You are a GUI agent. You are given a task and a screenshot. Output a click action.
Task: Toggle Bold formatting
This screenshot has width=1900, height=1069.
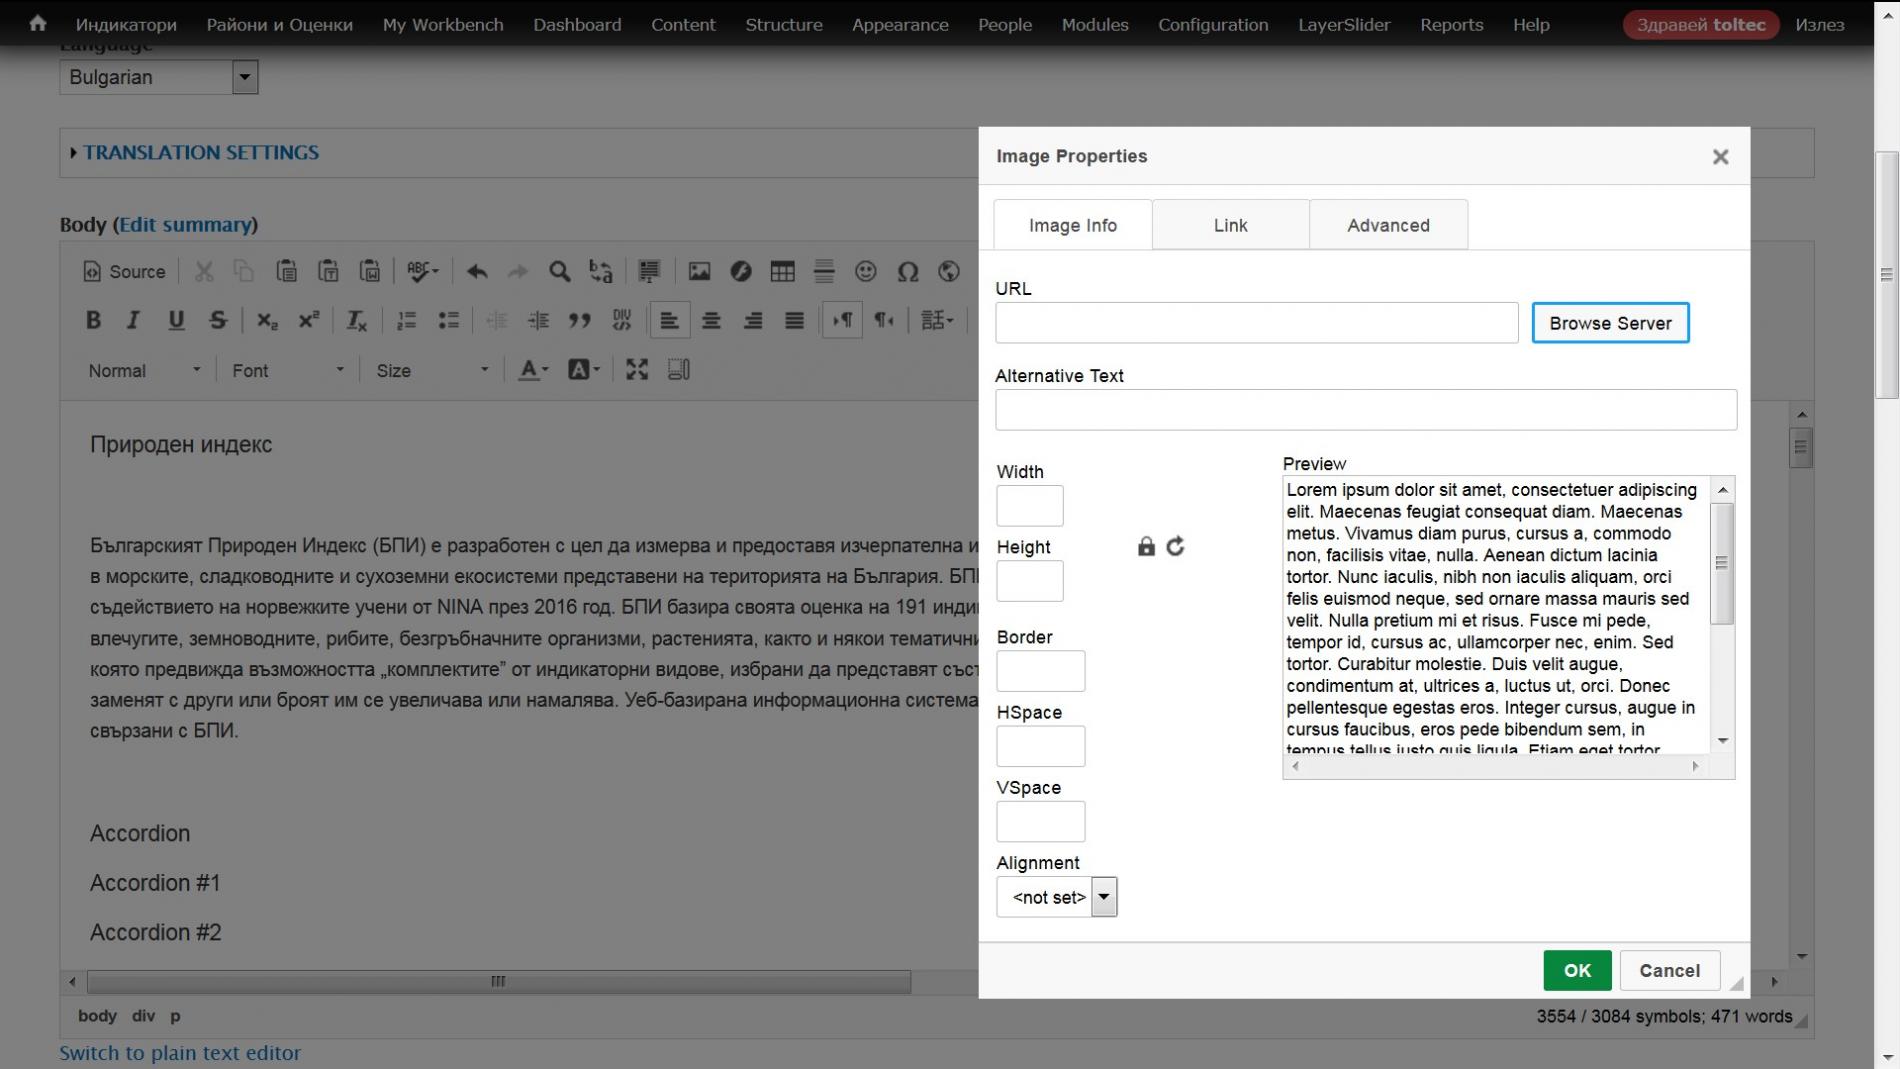point(93,320)
